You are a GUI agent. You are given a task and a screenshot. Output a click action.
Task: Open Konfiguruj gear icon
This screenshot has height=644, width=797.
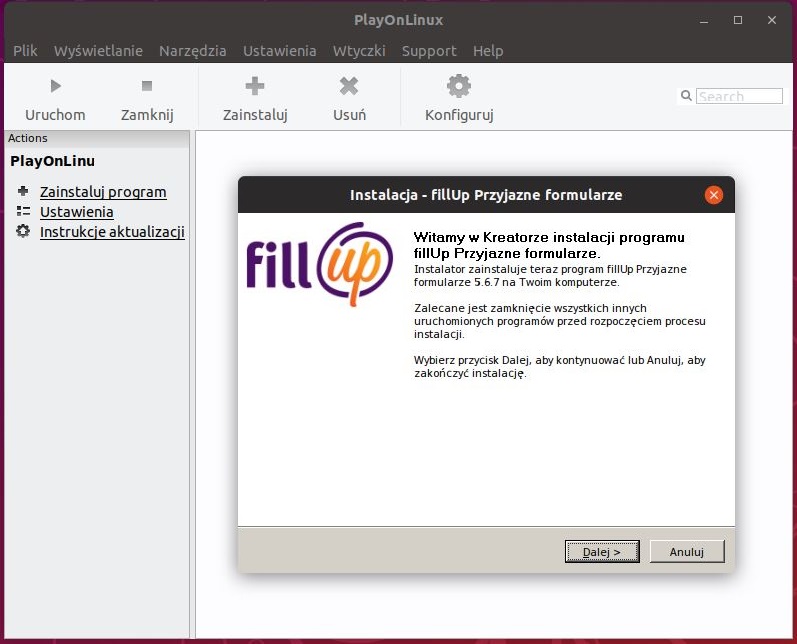click(459, 86)
